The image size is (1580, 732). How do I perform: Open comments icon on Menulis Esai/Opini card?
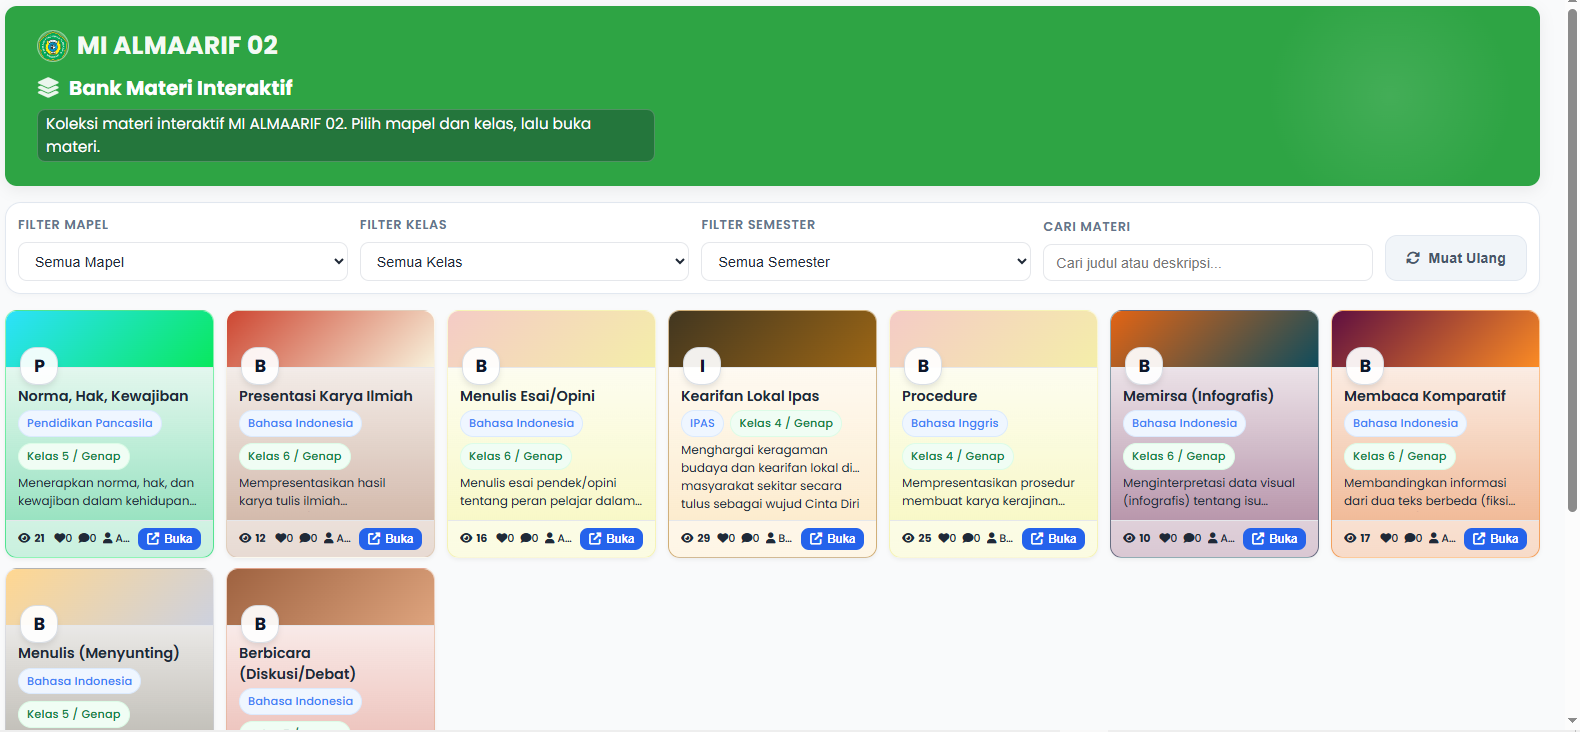(x=525, y=538)
